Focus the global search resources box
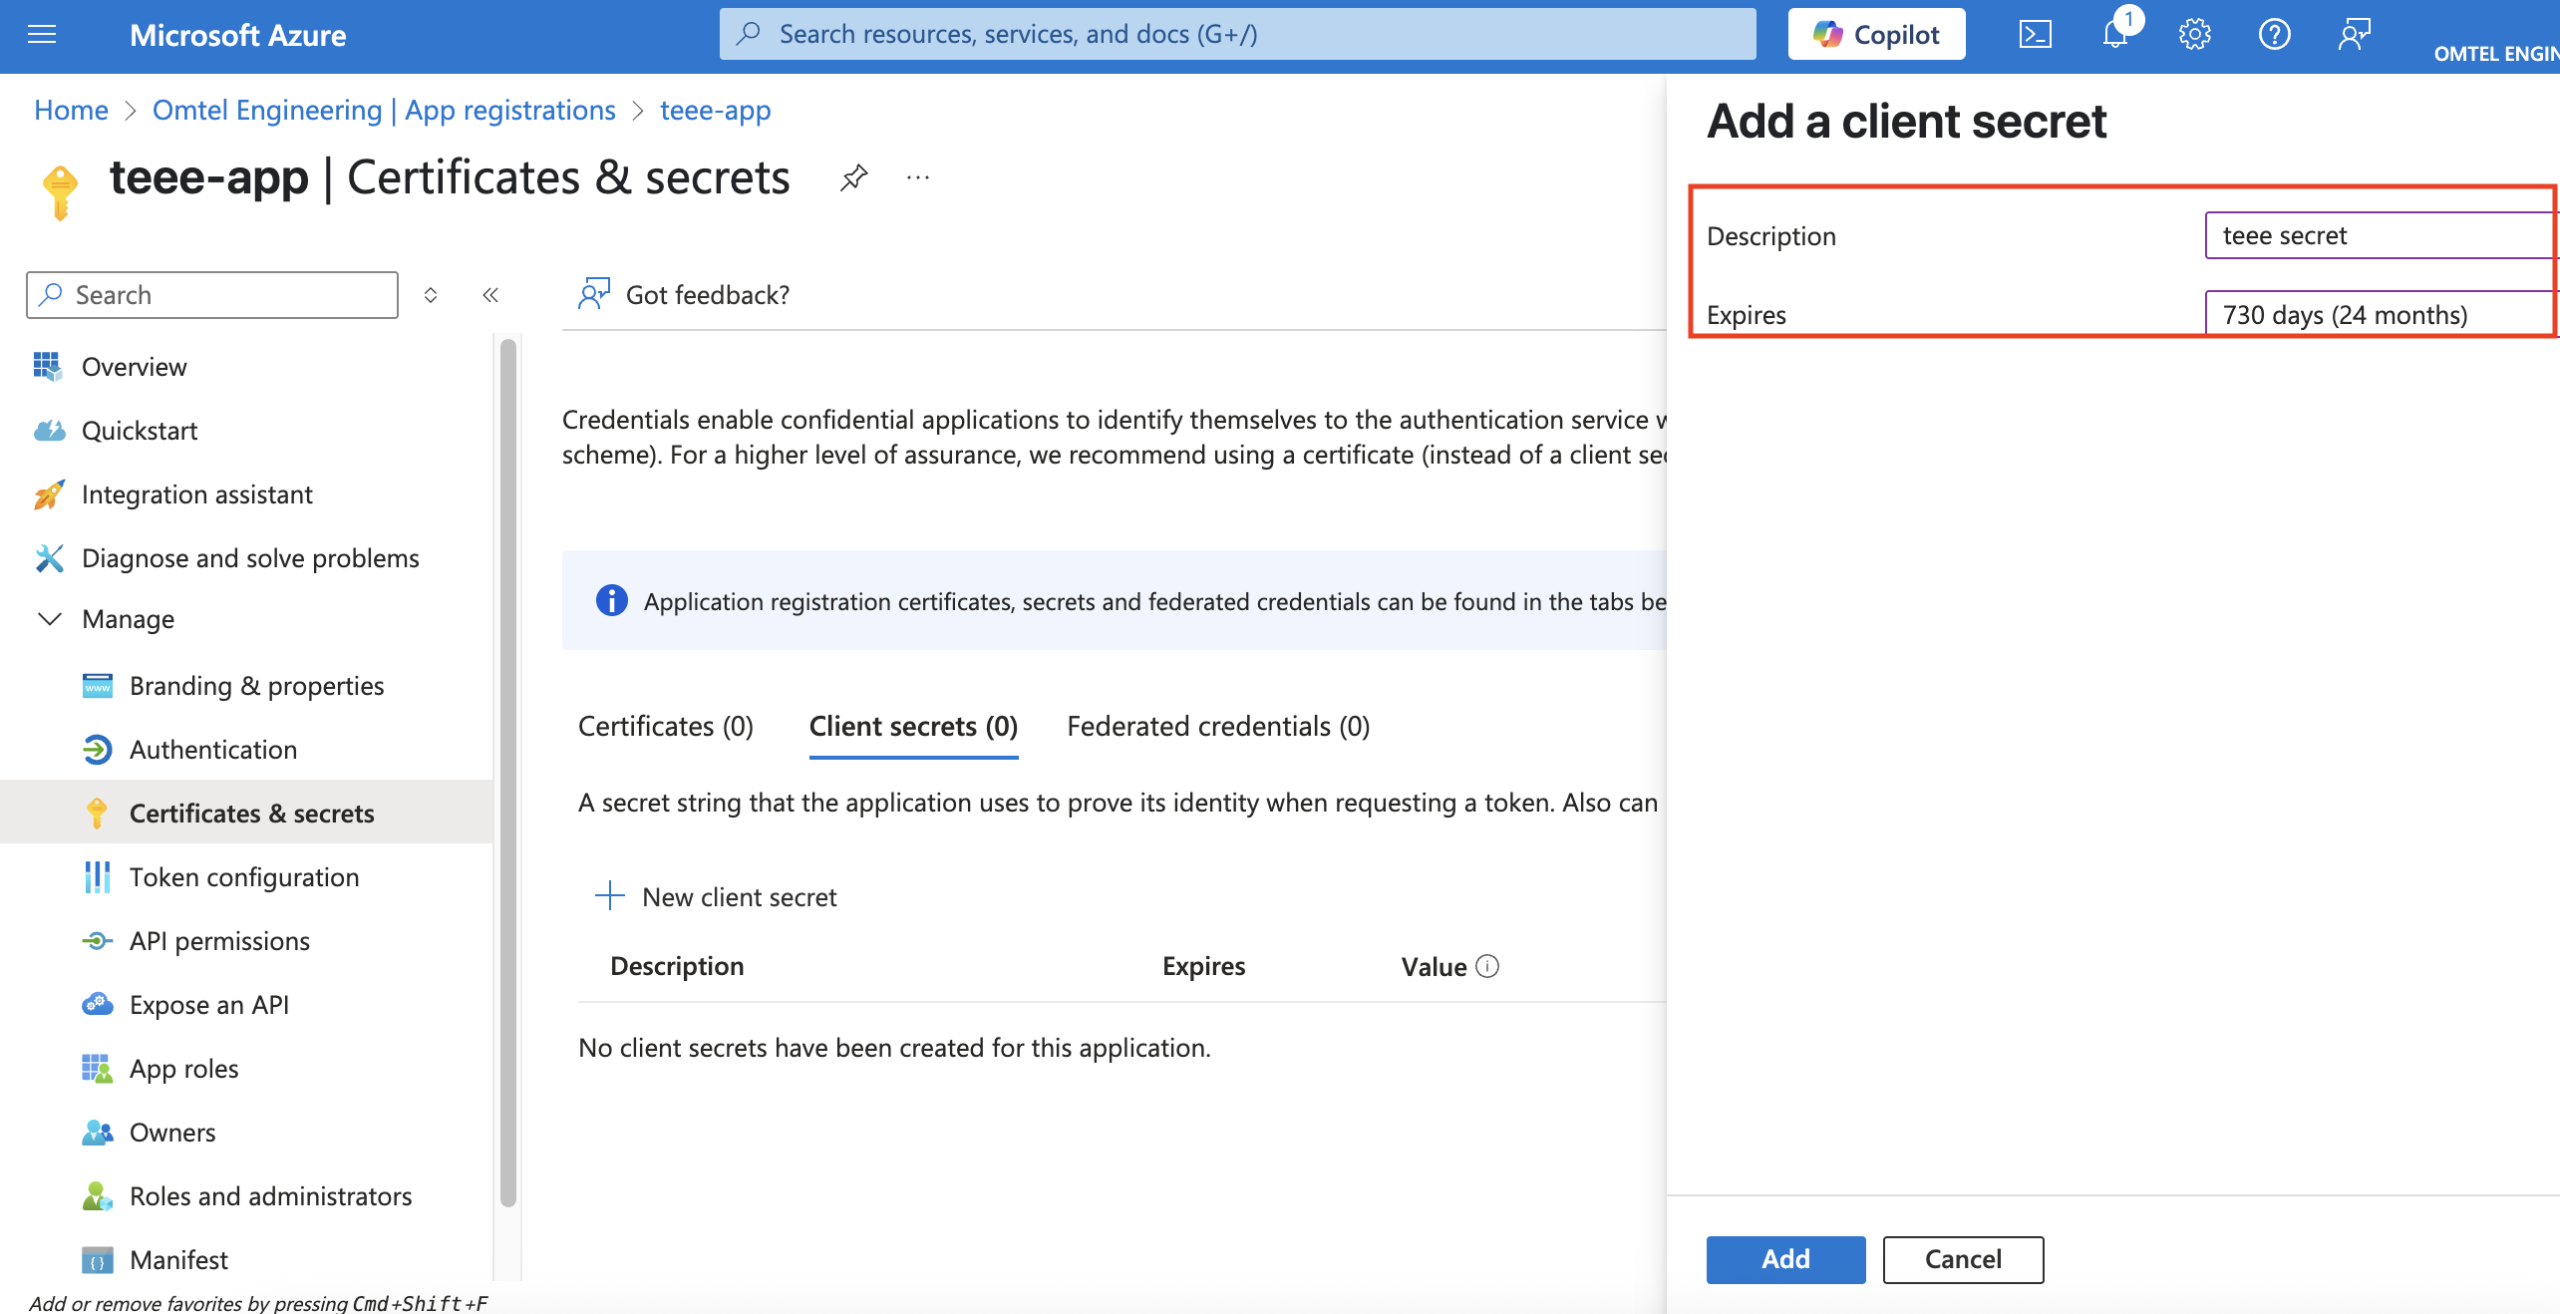 pyautogui.click(x=1237, y=34)
